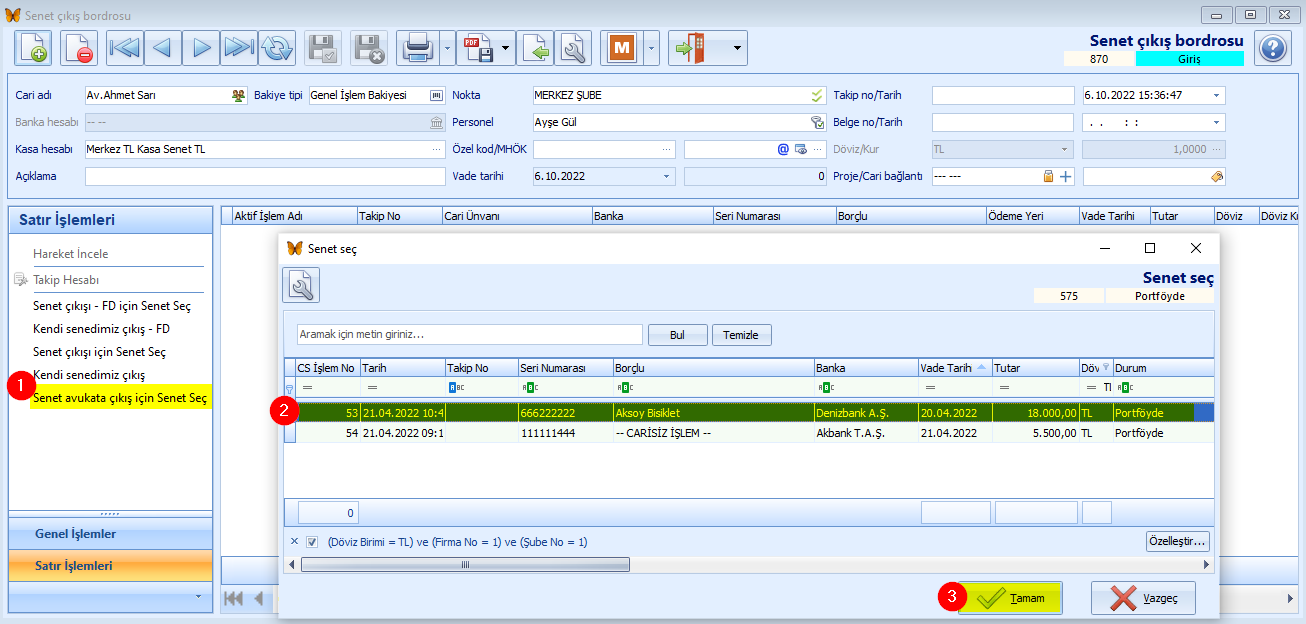The height and width of the screenshot is (624, 1306).
Task: Click the exit door icon
Action: (692, 47)
